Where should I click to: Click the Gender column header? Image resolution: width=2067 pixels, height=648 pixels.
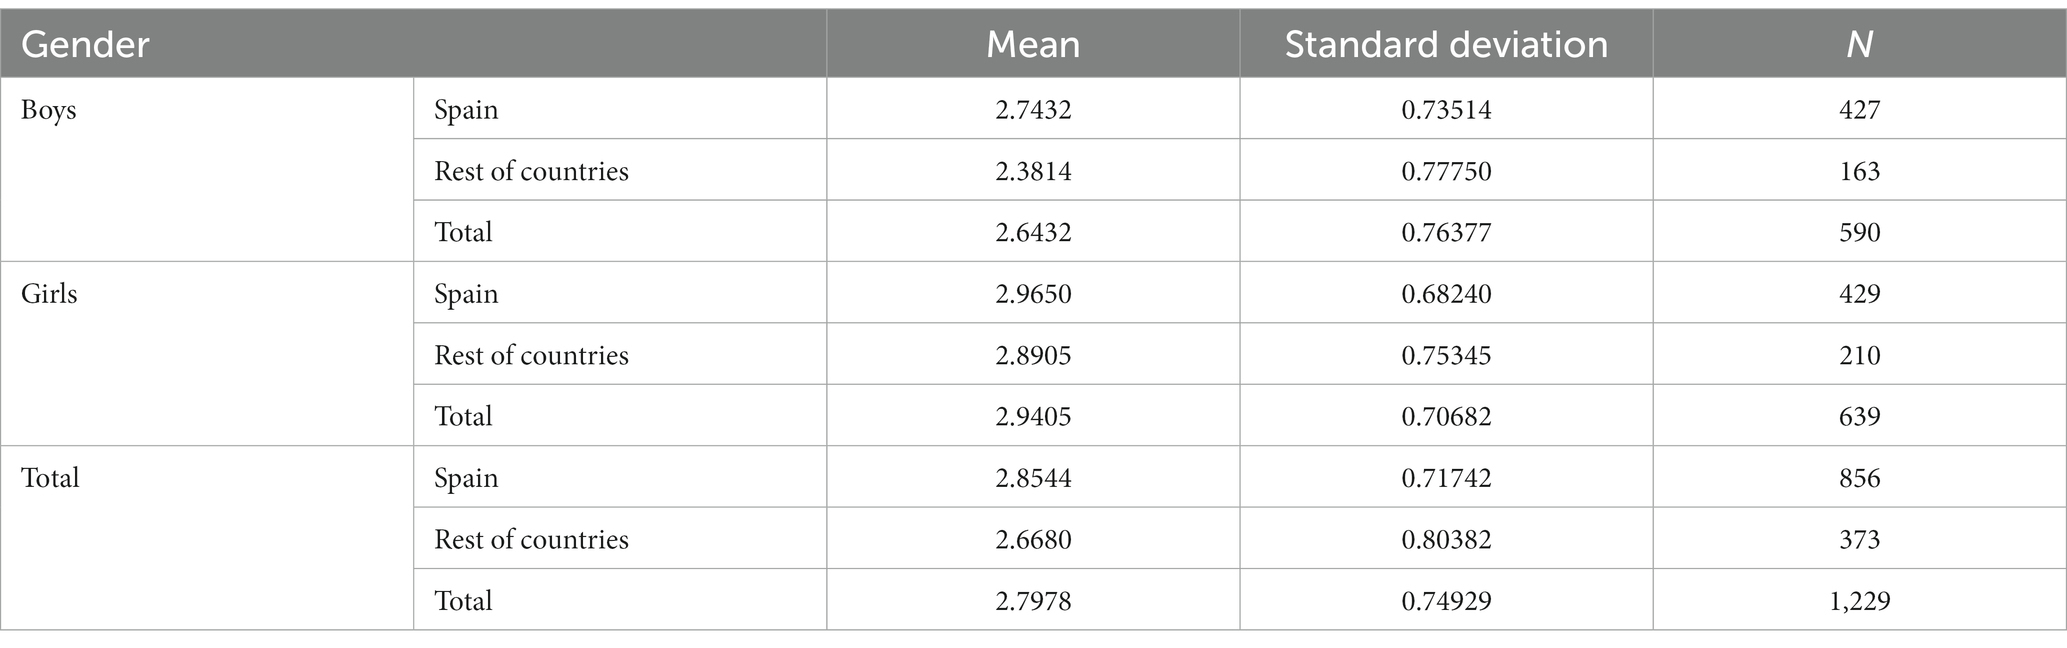[x=85, y=45]
